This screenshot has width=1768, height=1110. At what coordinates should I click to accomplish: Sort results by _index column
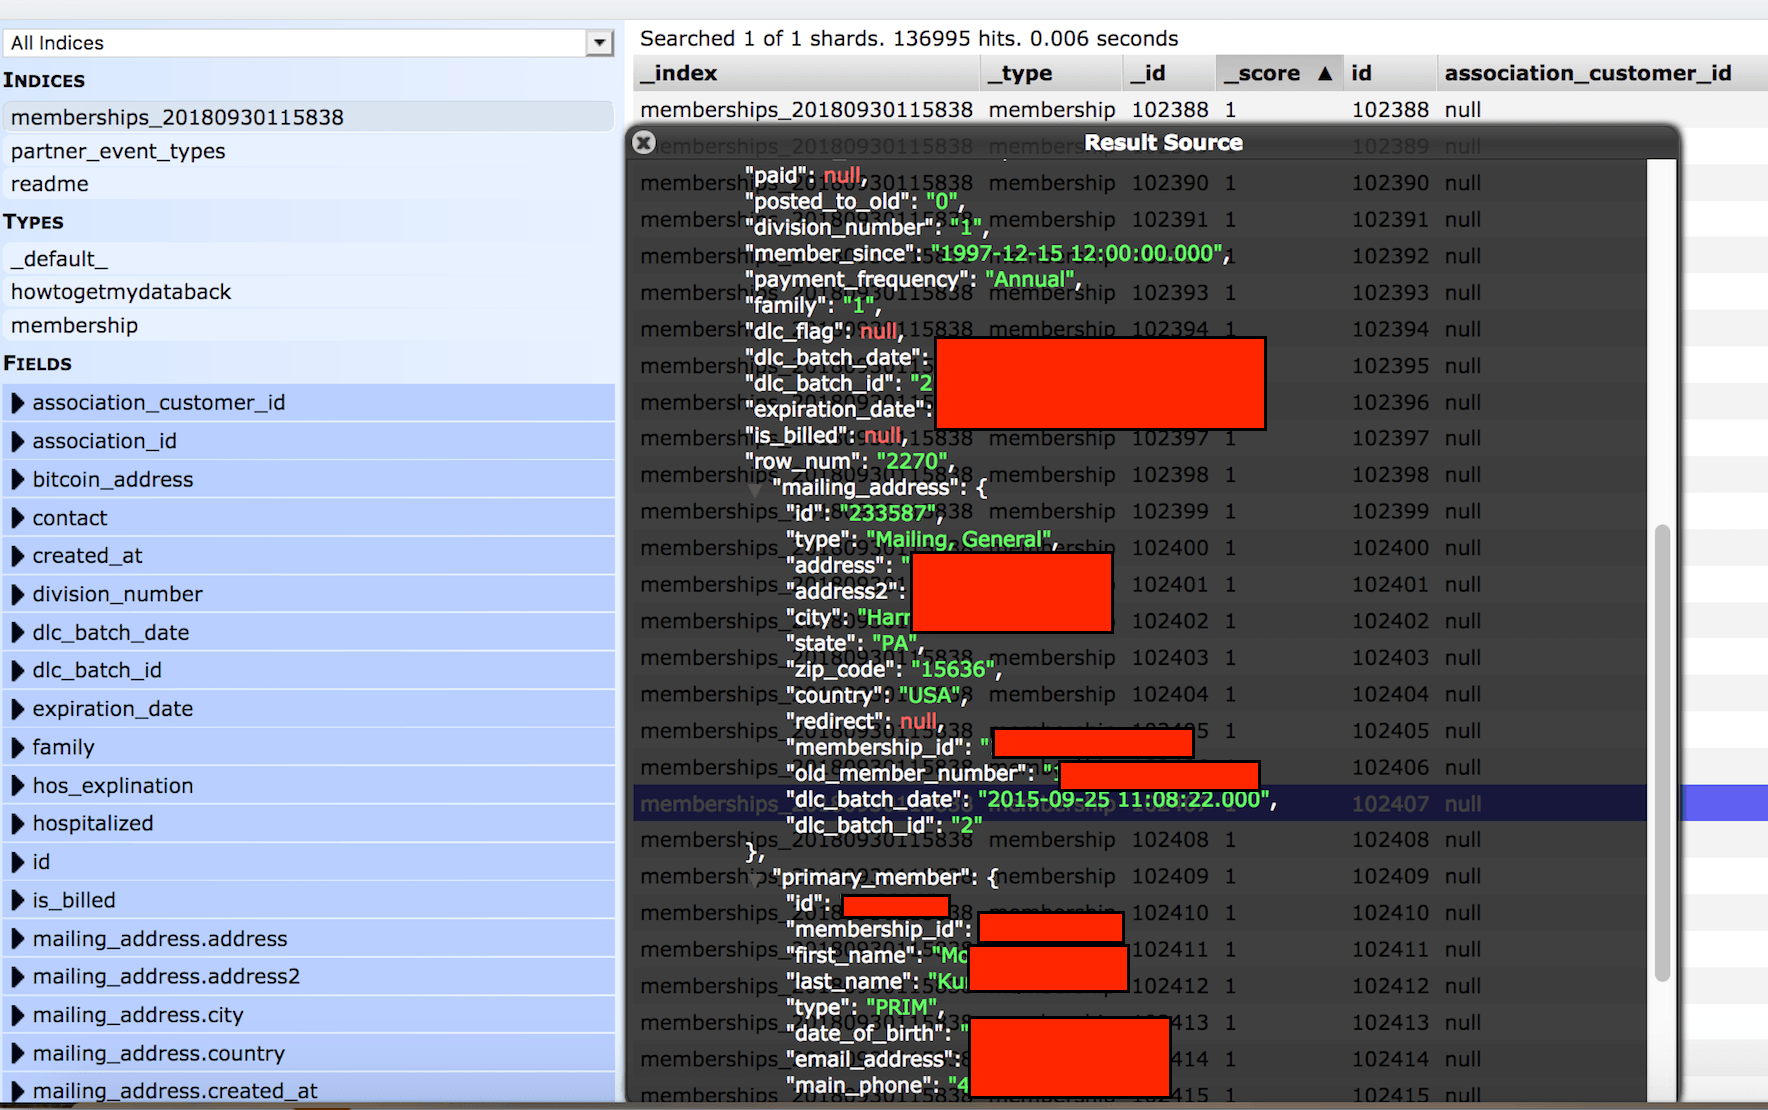pos(806,73)
